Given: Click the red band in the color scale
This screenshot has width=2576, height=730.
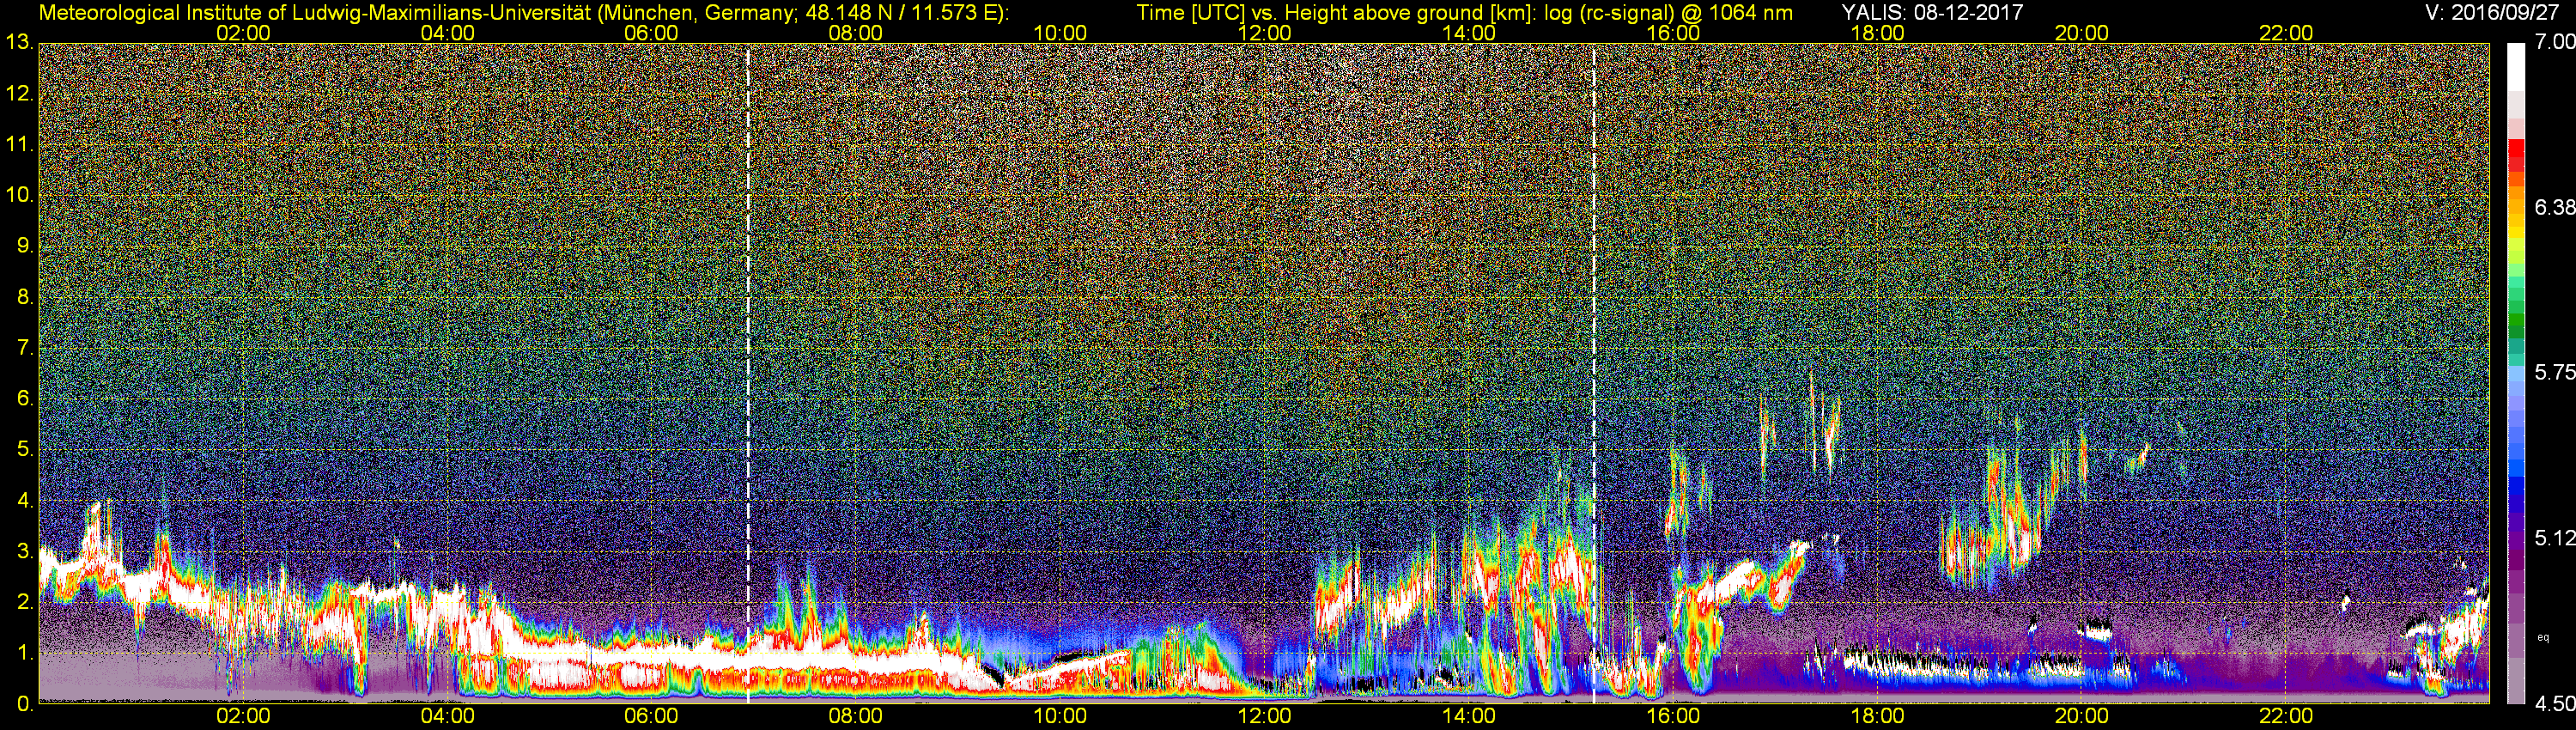Looking at the screenshot, I should [2515, 160].
